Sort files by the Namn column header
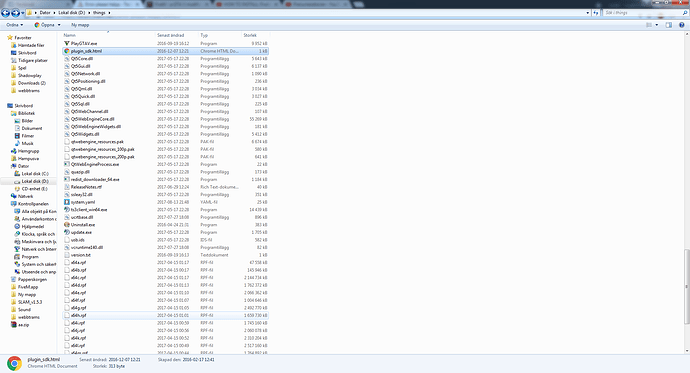 coord(70,35)
